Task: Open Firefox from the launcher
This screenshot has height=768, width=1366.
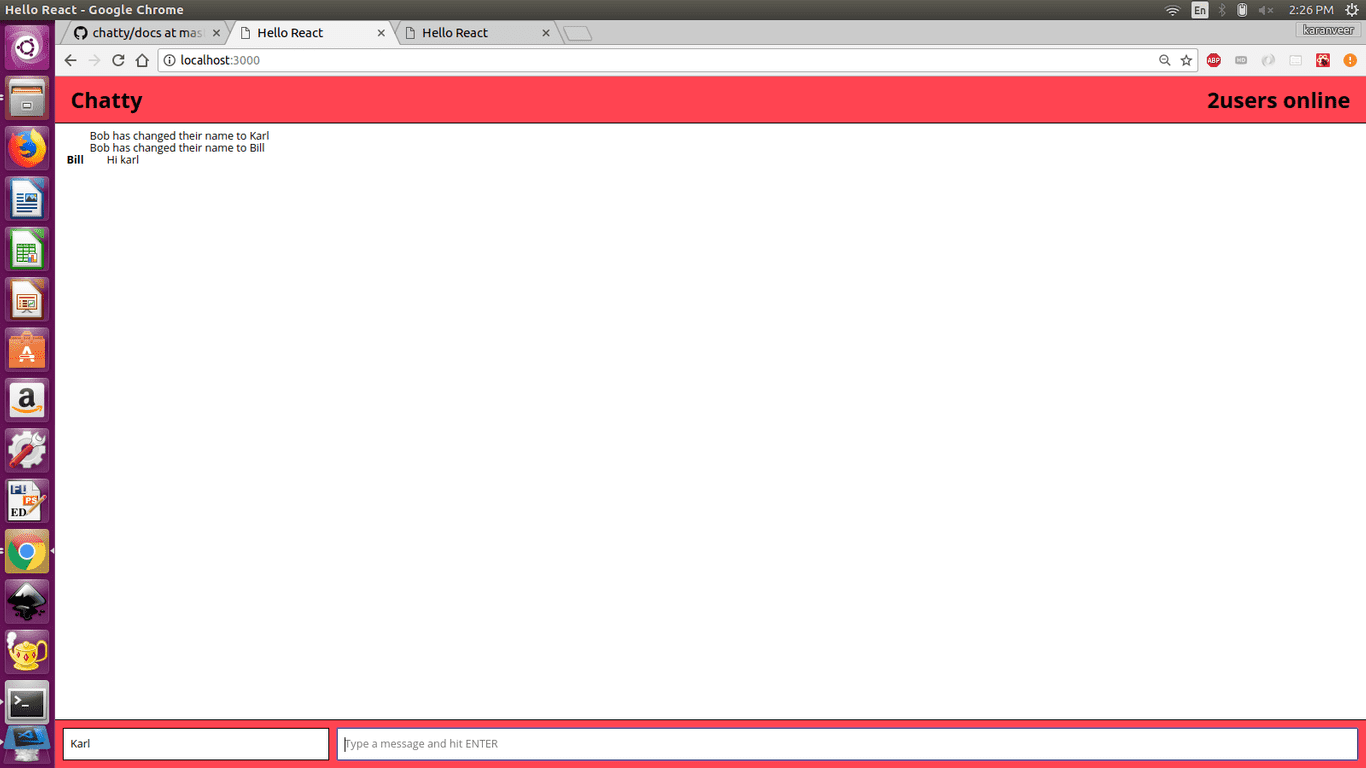Action: pyautogui.click(x=27, y=148)
